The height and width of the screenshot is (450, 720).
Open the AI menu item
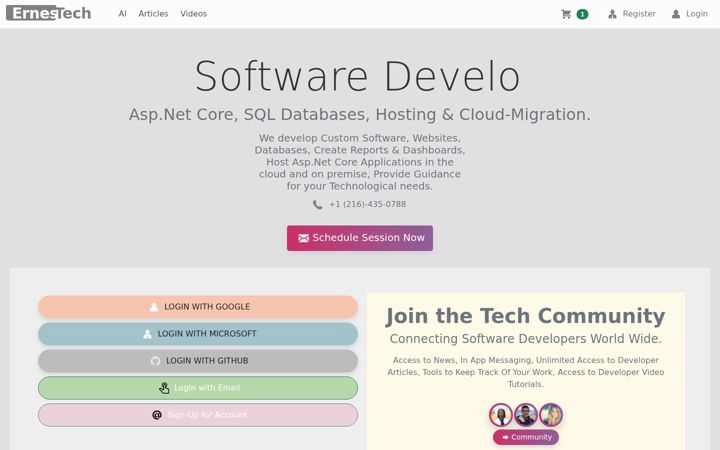pyautogui.click(x=122, y=14)
